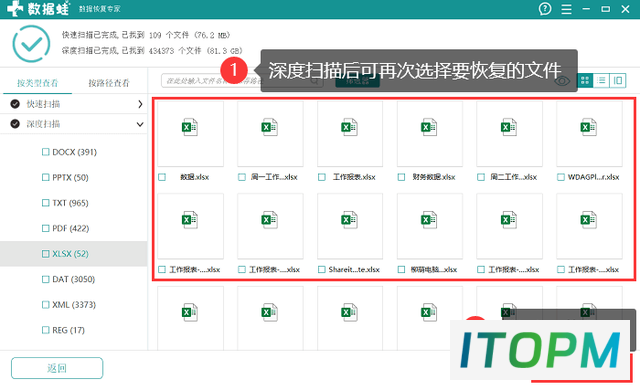Click the Shareit...te.xlsx Excel icon

pos(349,220)
